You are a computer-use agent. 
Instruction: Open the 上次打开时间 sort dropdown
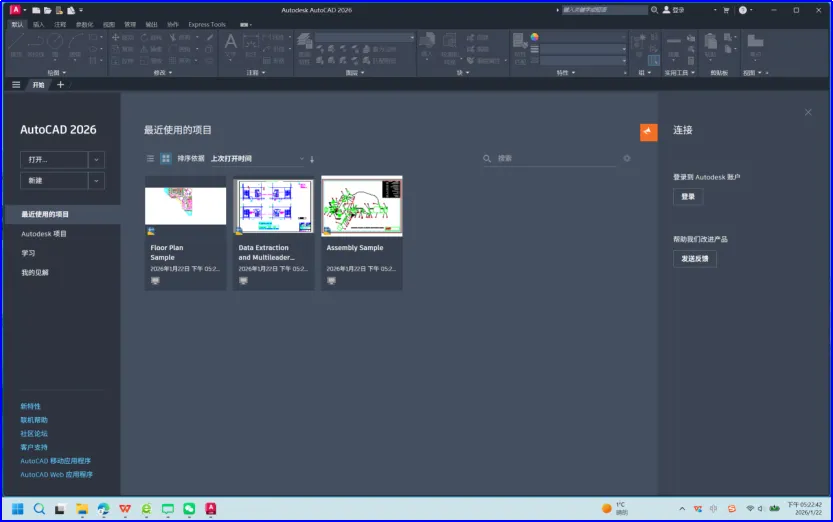pyautogui.click(x=258, y=159)
